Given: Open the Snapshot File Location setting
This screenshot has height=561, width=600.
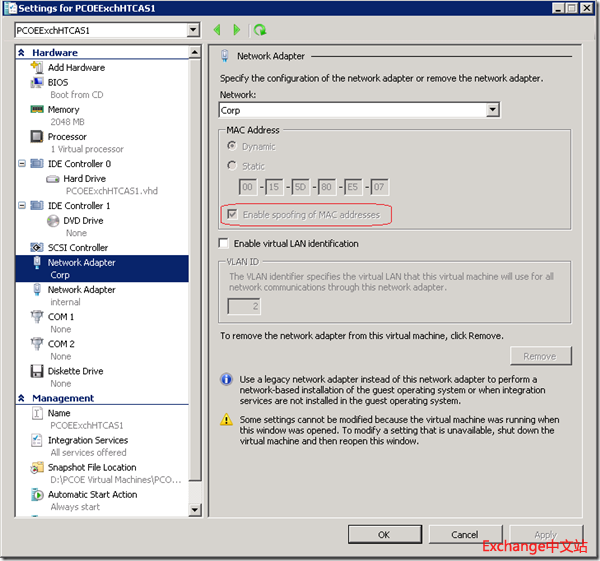Looking at the screenshot, I should coord(91,467).
